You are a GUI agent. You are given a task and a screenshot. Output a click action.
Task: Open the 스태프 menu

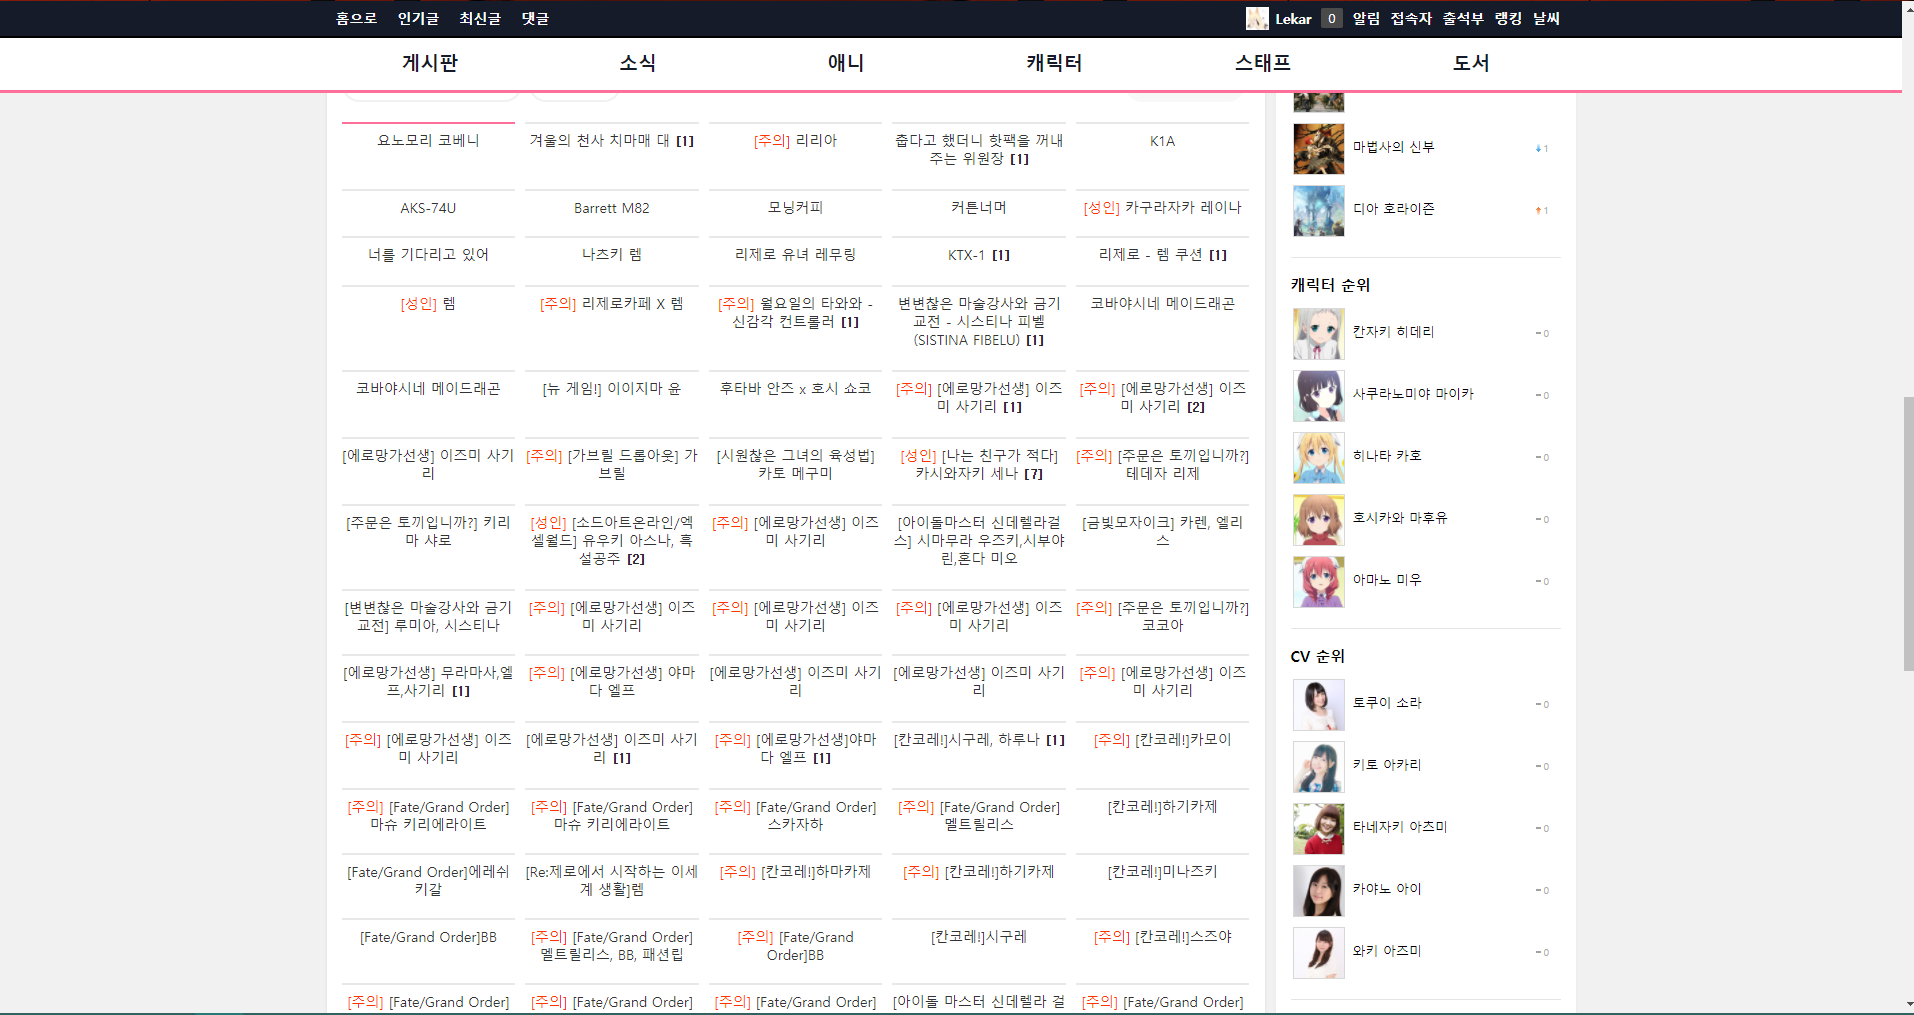click(1262, 63)
